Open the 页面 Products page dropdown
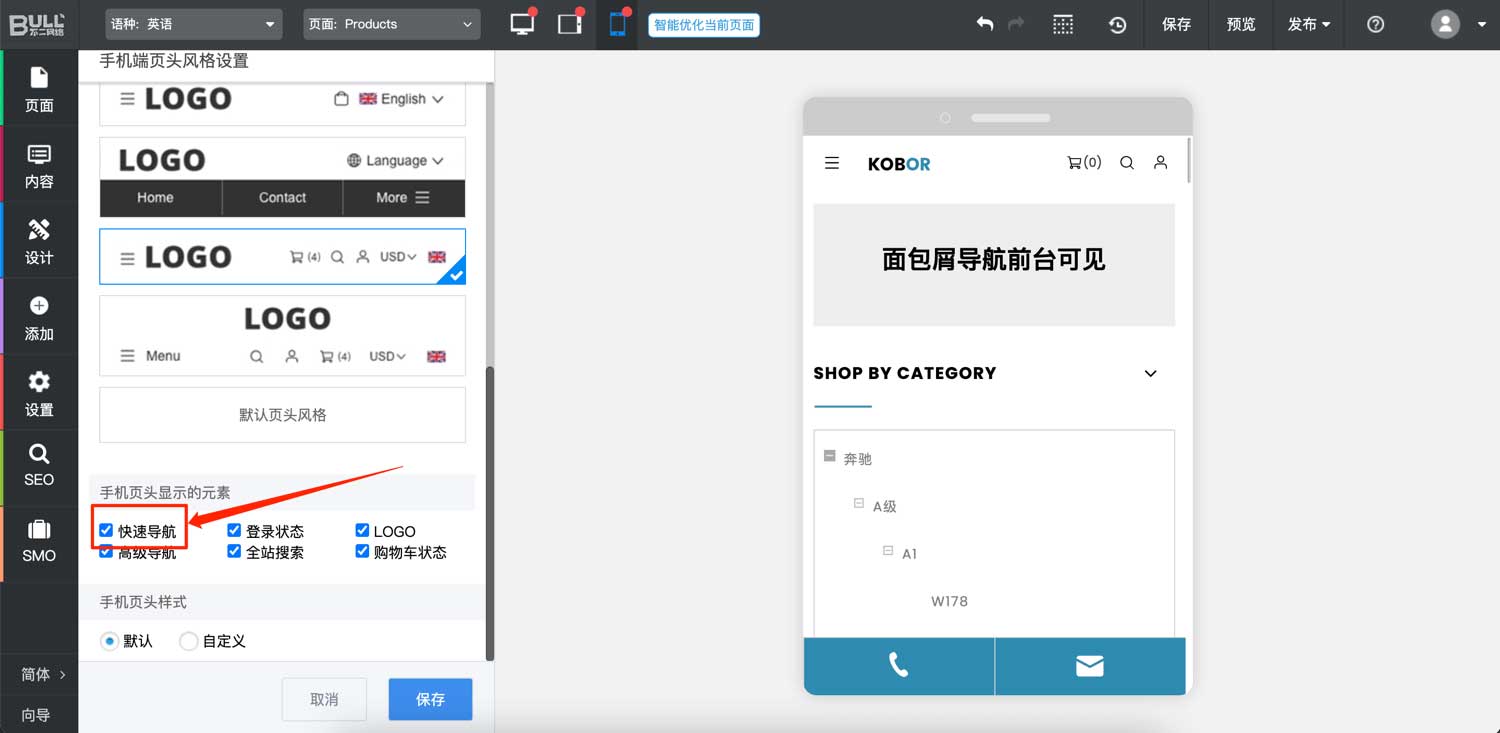 tap(391, 24)
